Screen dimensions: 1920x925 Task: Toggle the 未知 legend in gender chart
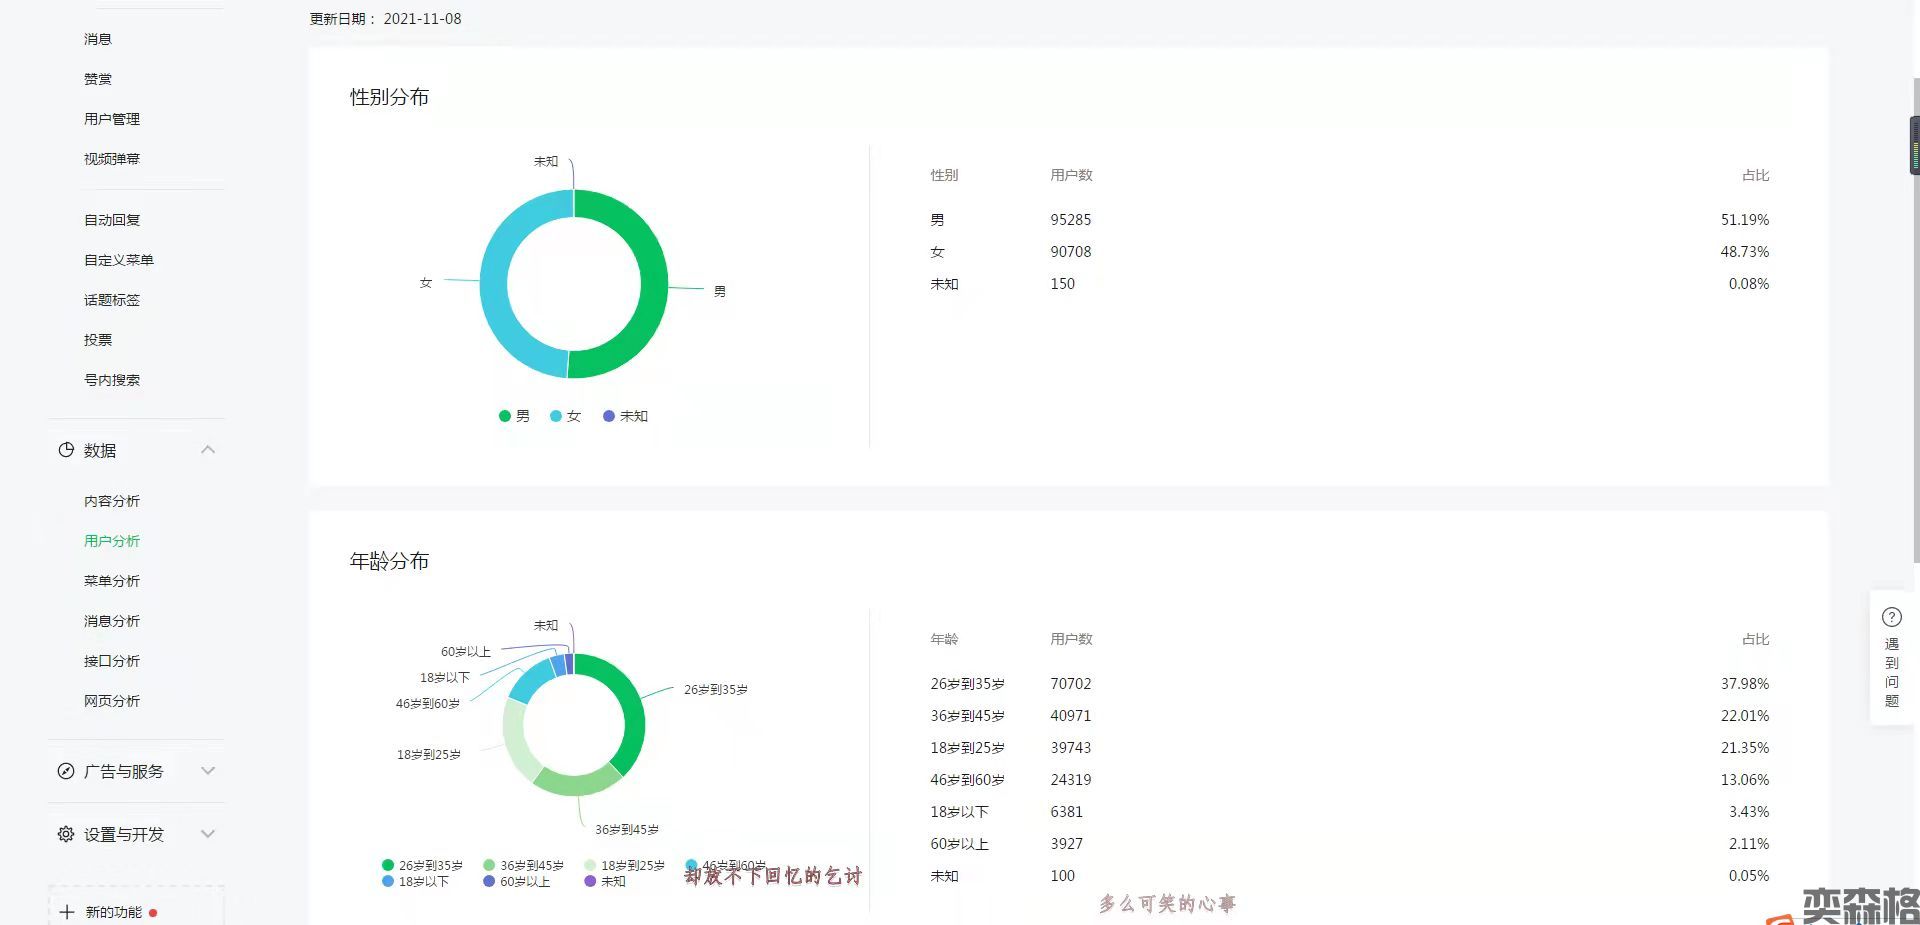coord(625,416)
